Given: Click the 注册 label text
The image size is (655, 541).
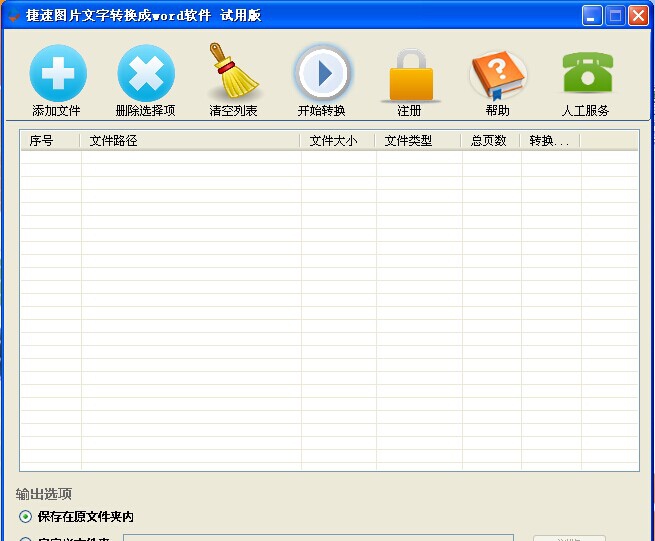Looking at the screenshot, I should 409,111.
